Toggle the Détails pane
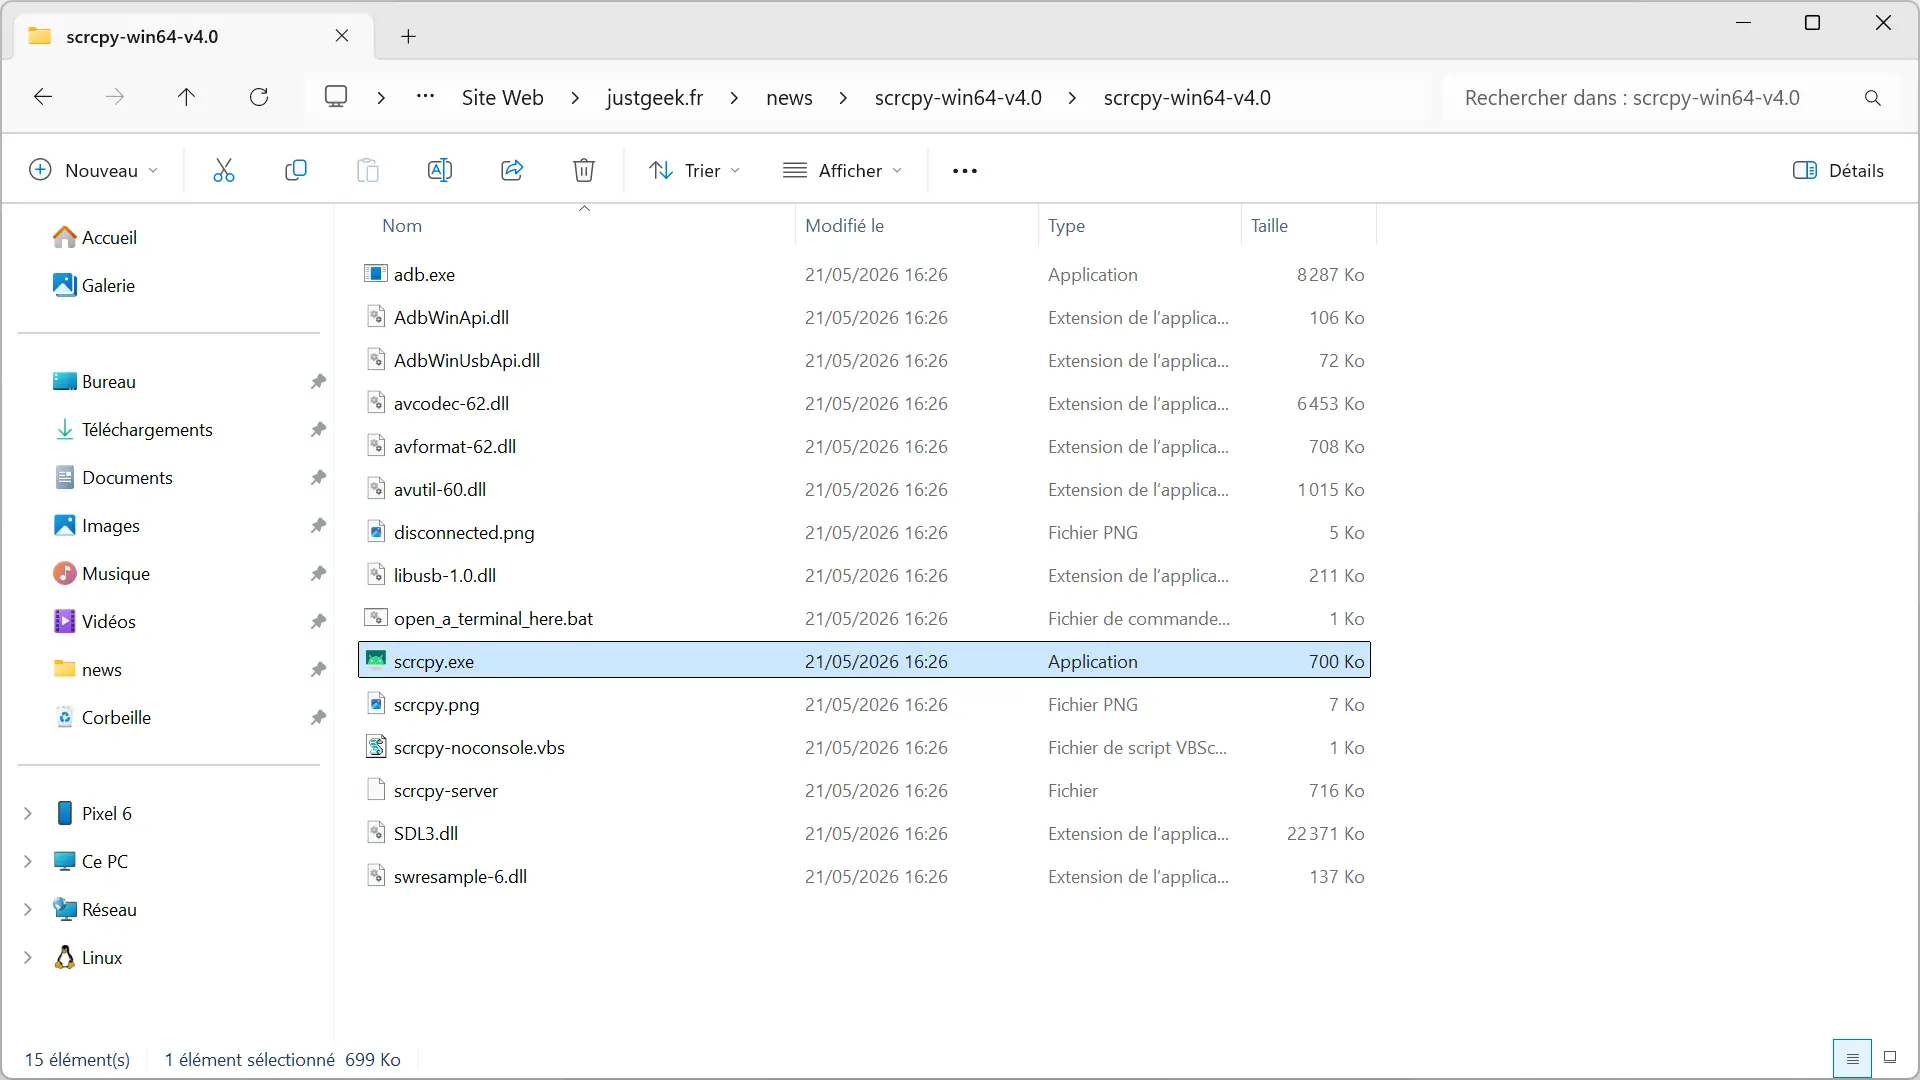 coord(1838,171)
